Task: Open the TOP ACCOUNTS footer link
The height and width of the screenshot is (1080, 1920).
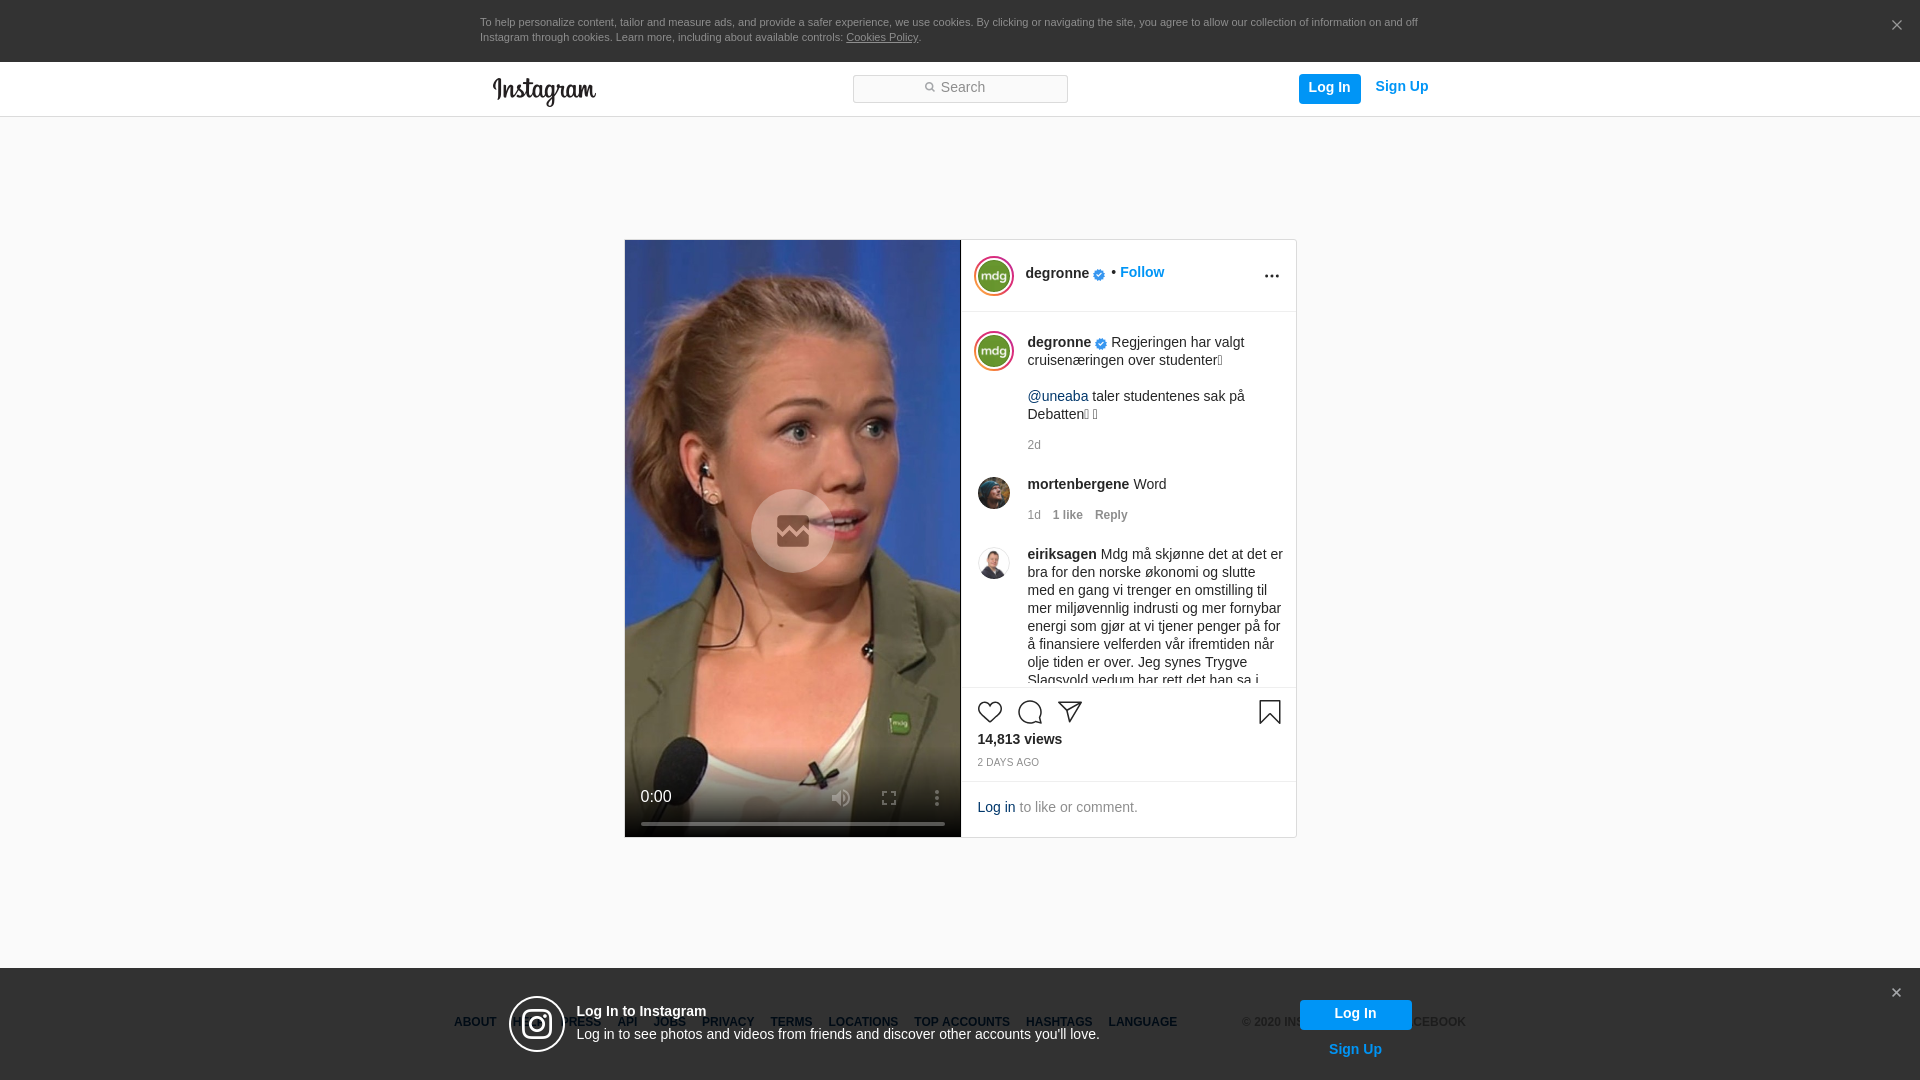Action: 962,1022
